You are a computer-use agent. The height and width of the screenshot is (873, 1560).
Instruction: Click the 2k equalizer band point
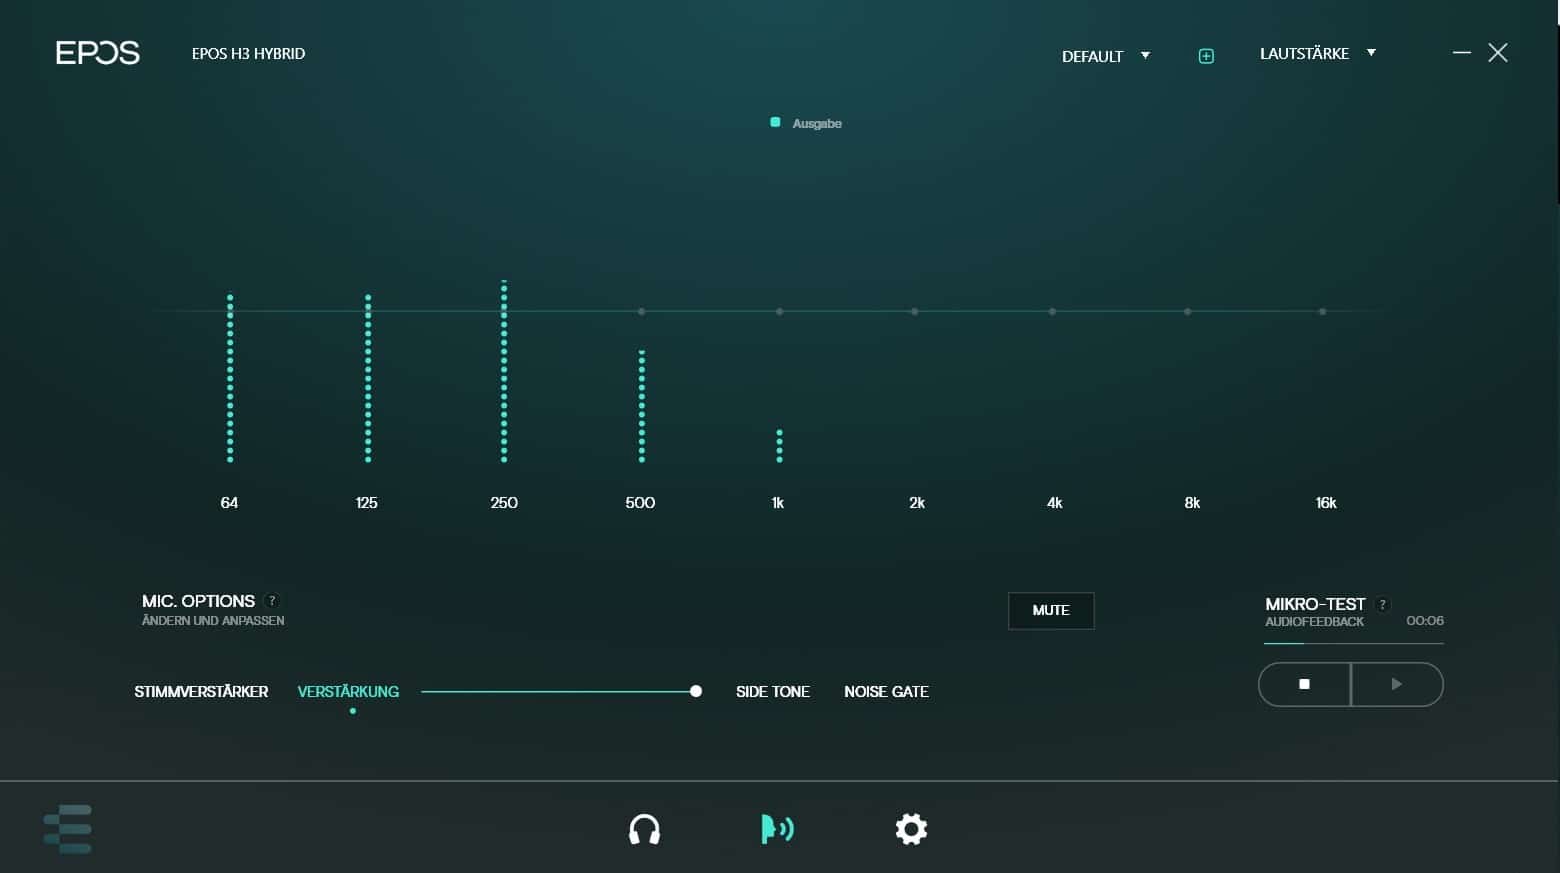(915, 312)
